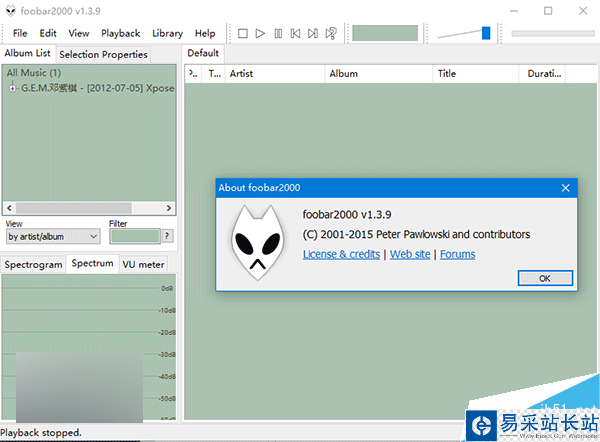Click the Album column header
This screenshot has height=442, width=600.
point(379,73)
